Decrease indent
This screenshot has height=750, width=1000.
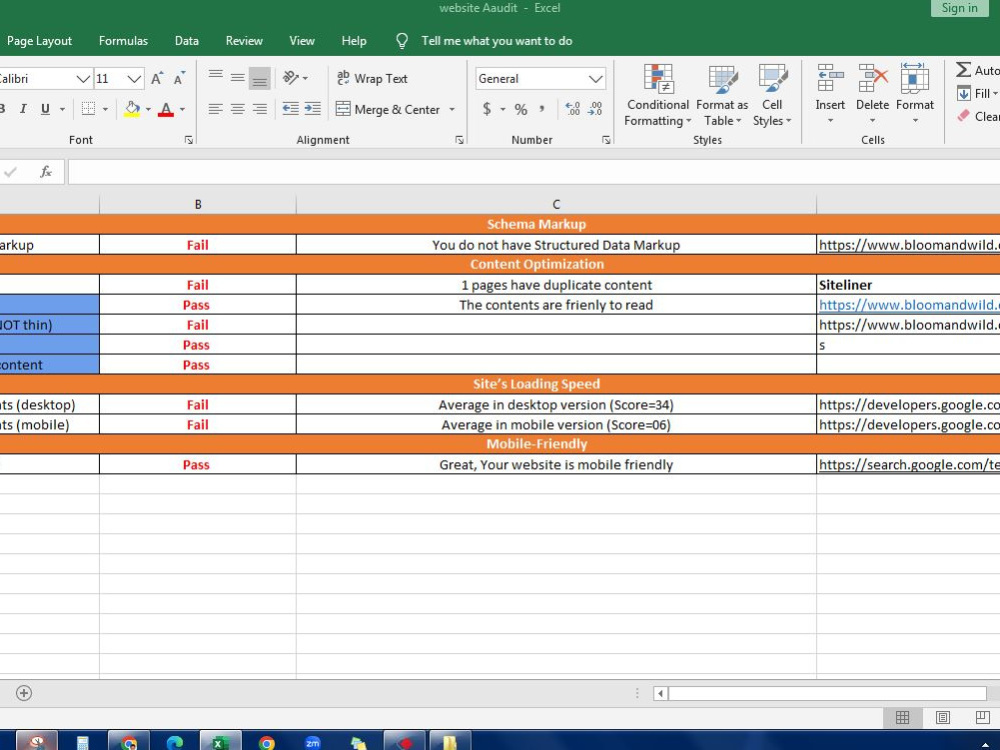click(290, 109)
